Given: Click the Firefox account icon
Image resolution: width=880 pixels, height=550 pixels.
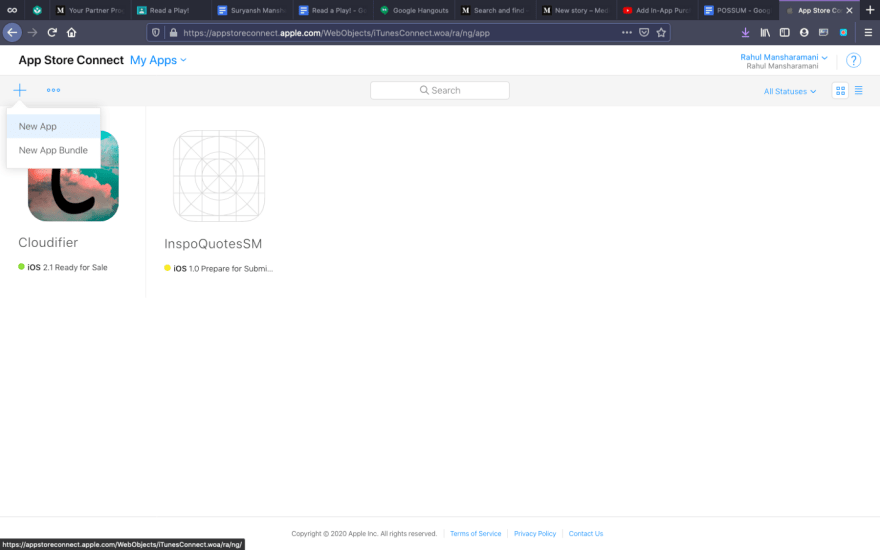Looking at the screenshot, I should 804,33.
